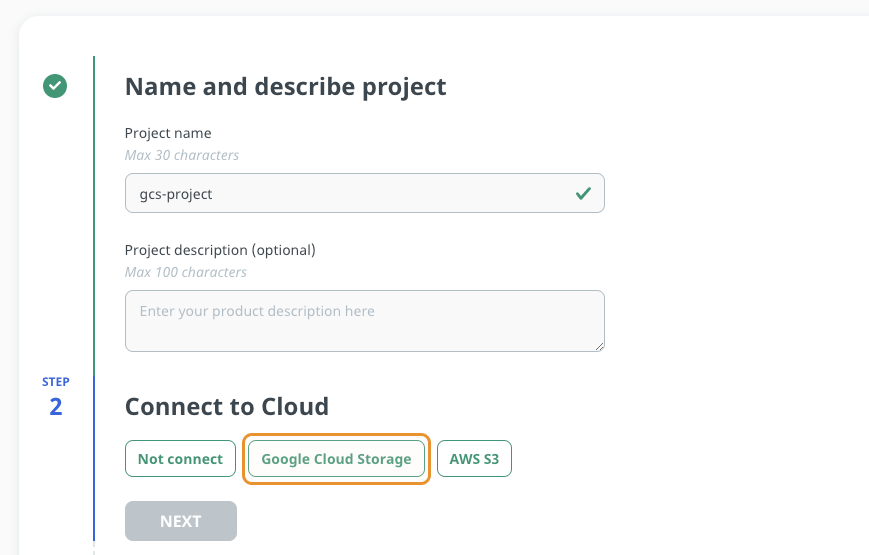Place cursor on the gcs-project text
The height and width of the screenshot is (555, 869).
(x=176, y=194)
